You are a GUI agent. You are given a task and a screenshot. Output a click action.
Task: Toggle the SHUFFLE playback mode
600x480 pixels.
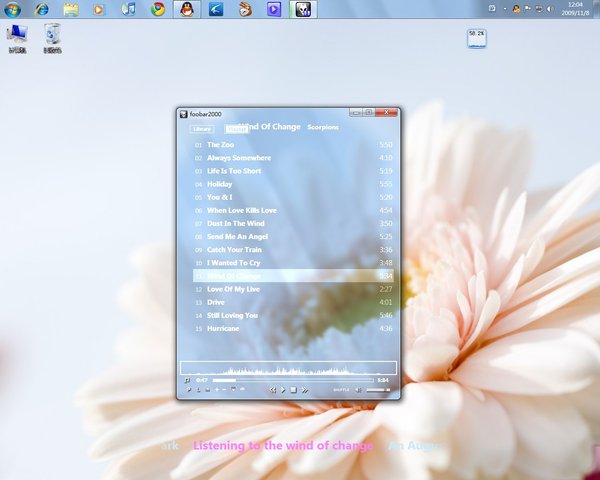[341, 390]
